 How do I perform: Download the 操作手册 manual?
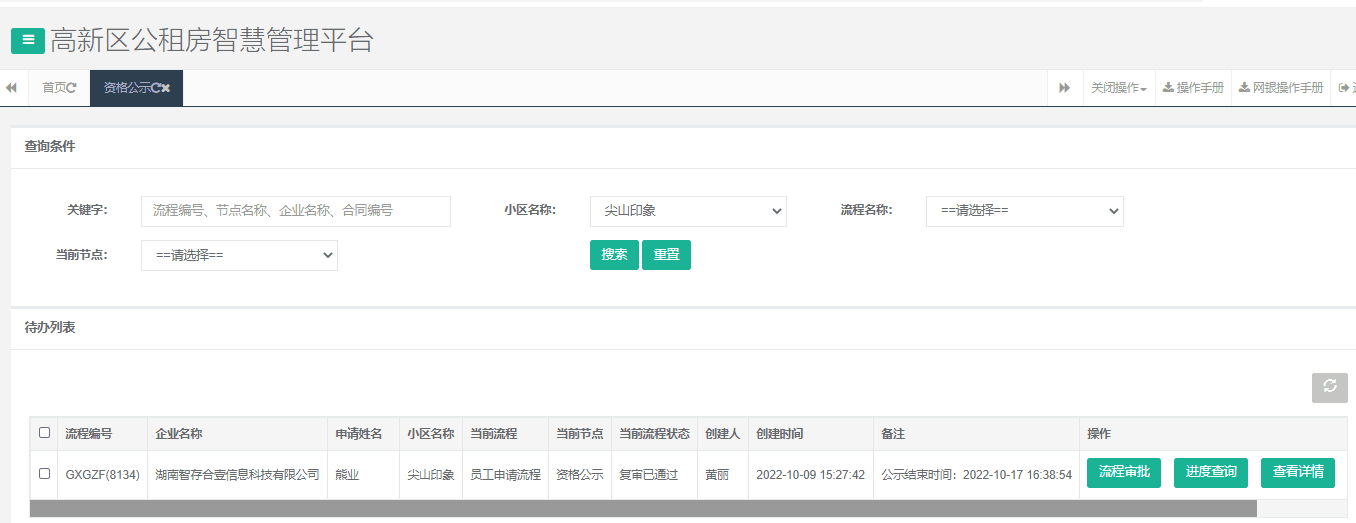click(x=1193, y=88)
